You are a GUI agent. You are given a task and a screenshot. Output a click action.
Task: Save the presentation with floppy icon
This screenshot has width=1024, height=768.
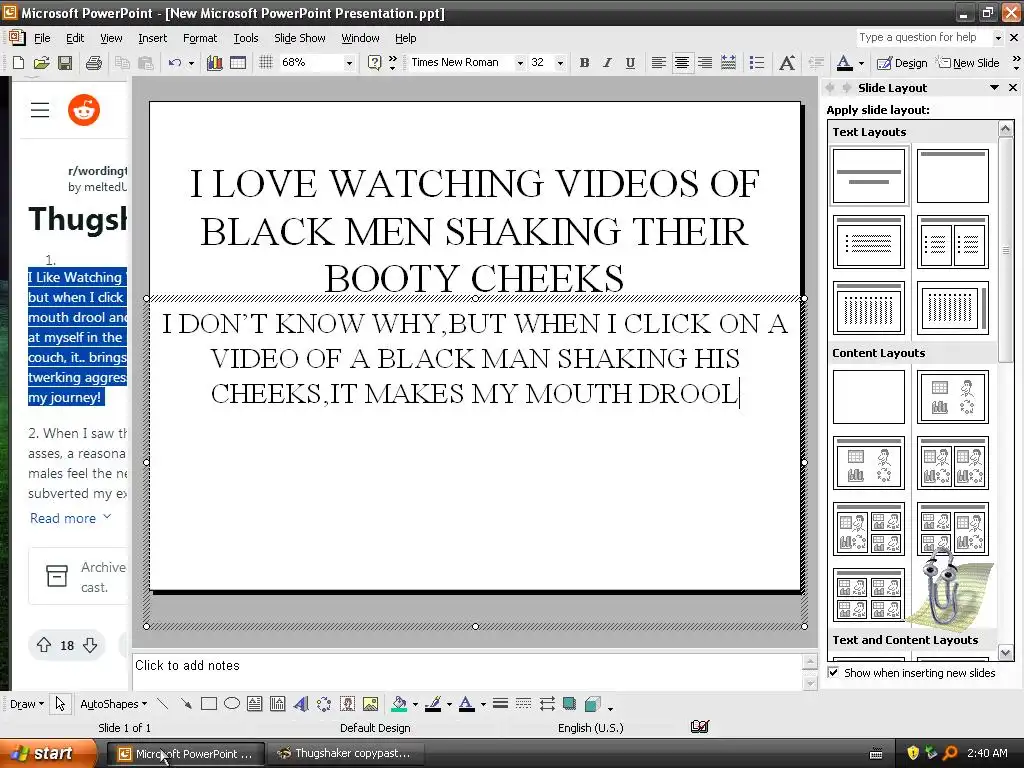click(65, 63)
